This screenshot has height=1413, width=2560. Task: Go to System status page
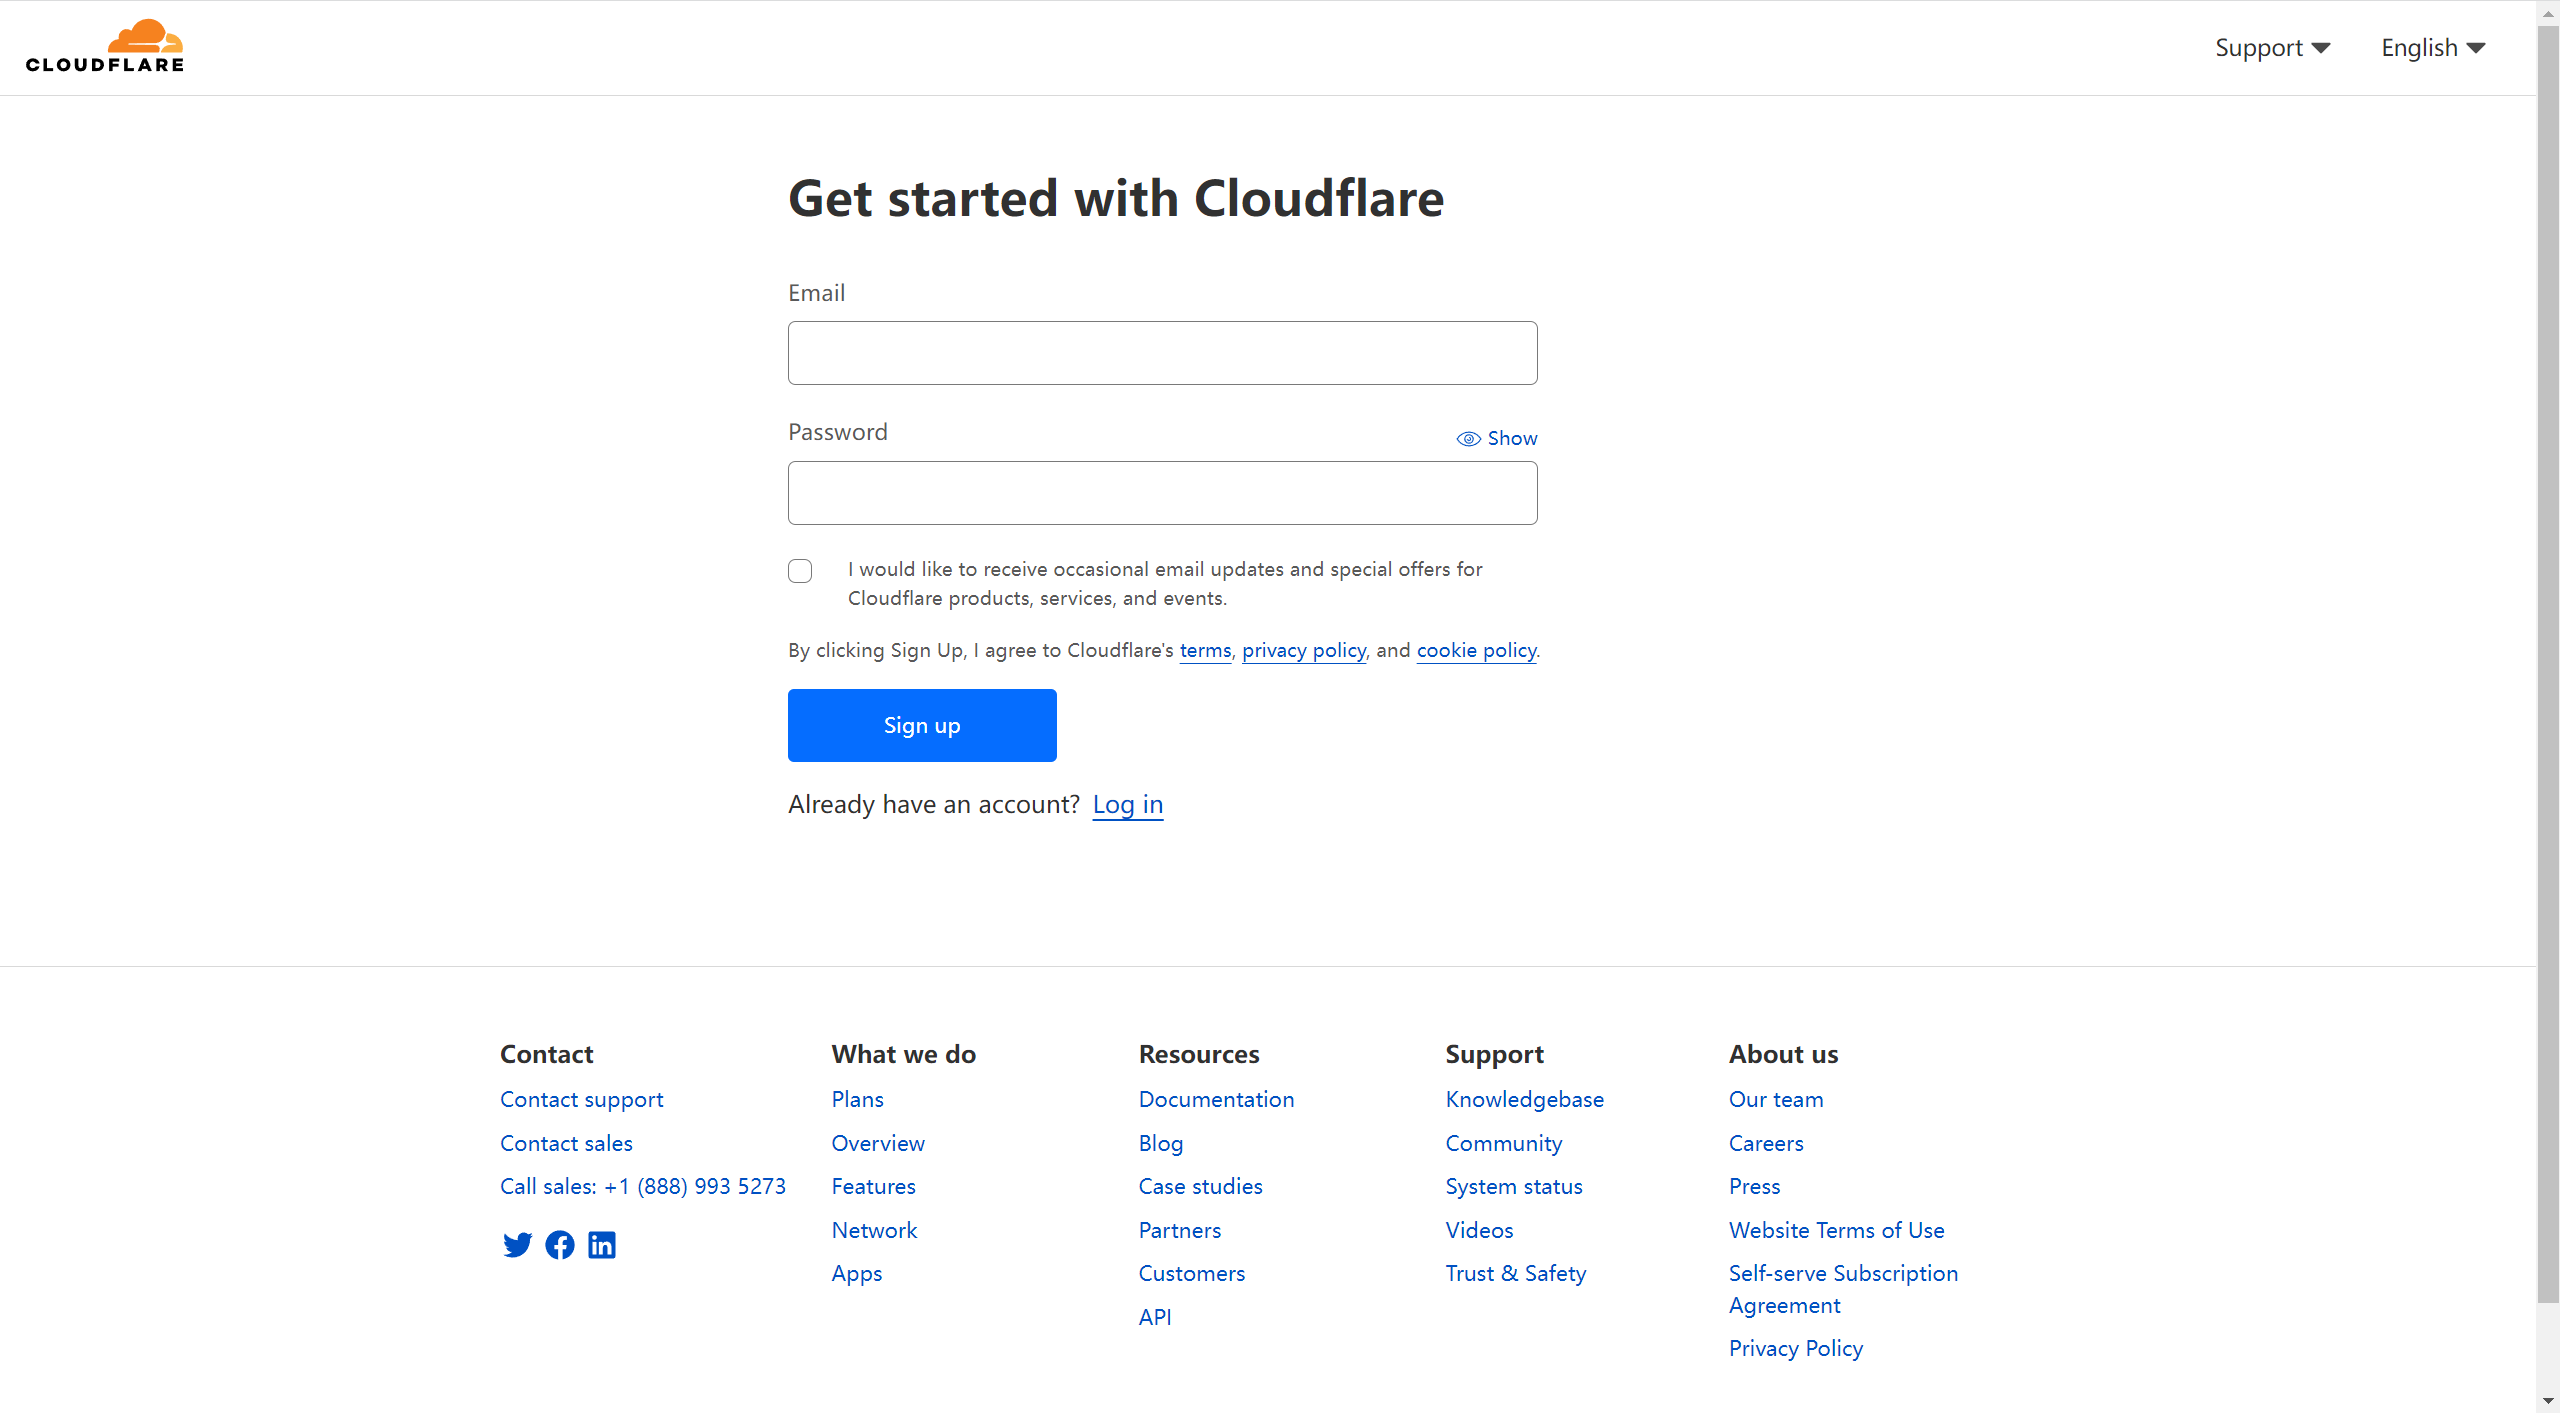1514,1186
